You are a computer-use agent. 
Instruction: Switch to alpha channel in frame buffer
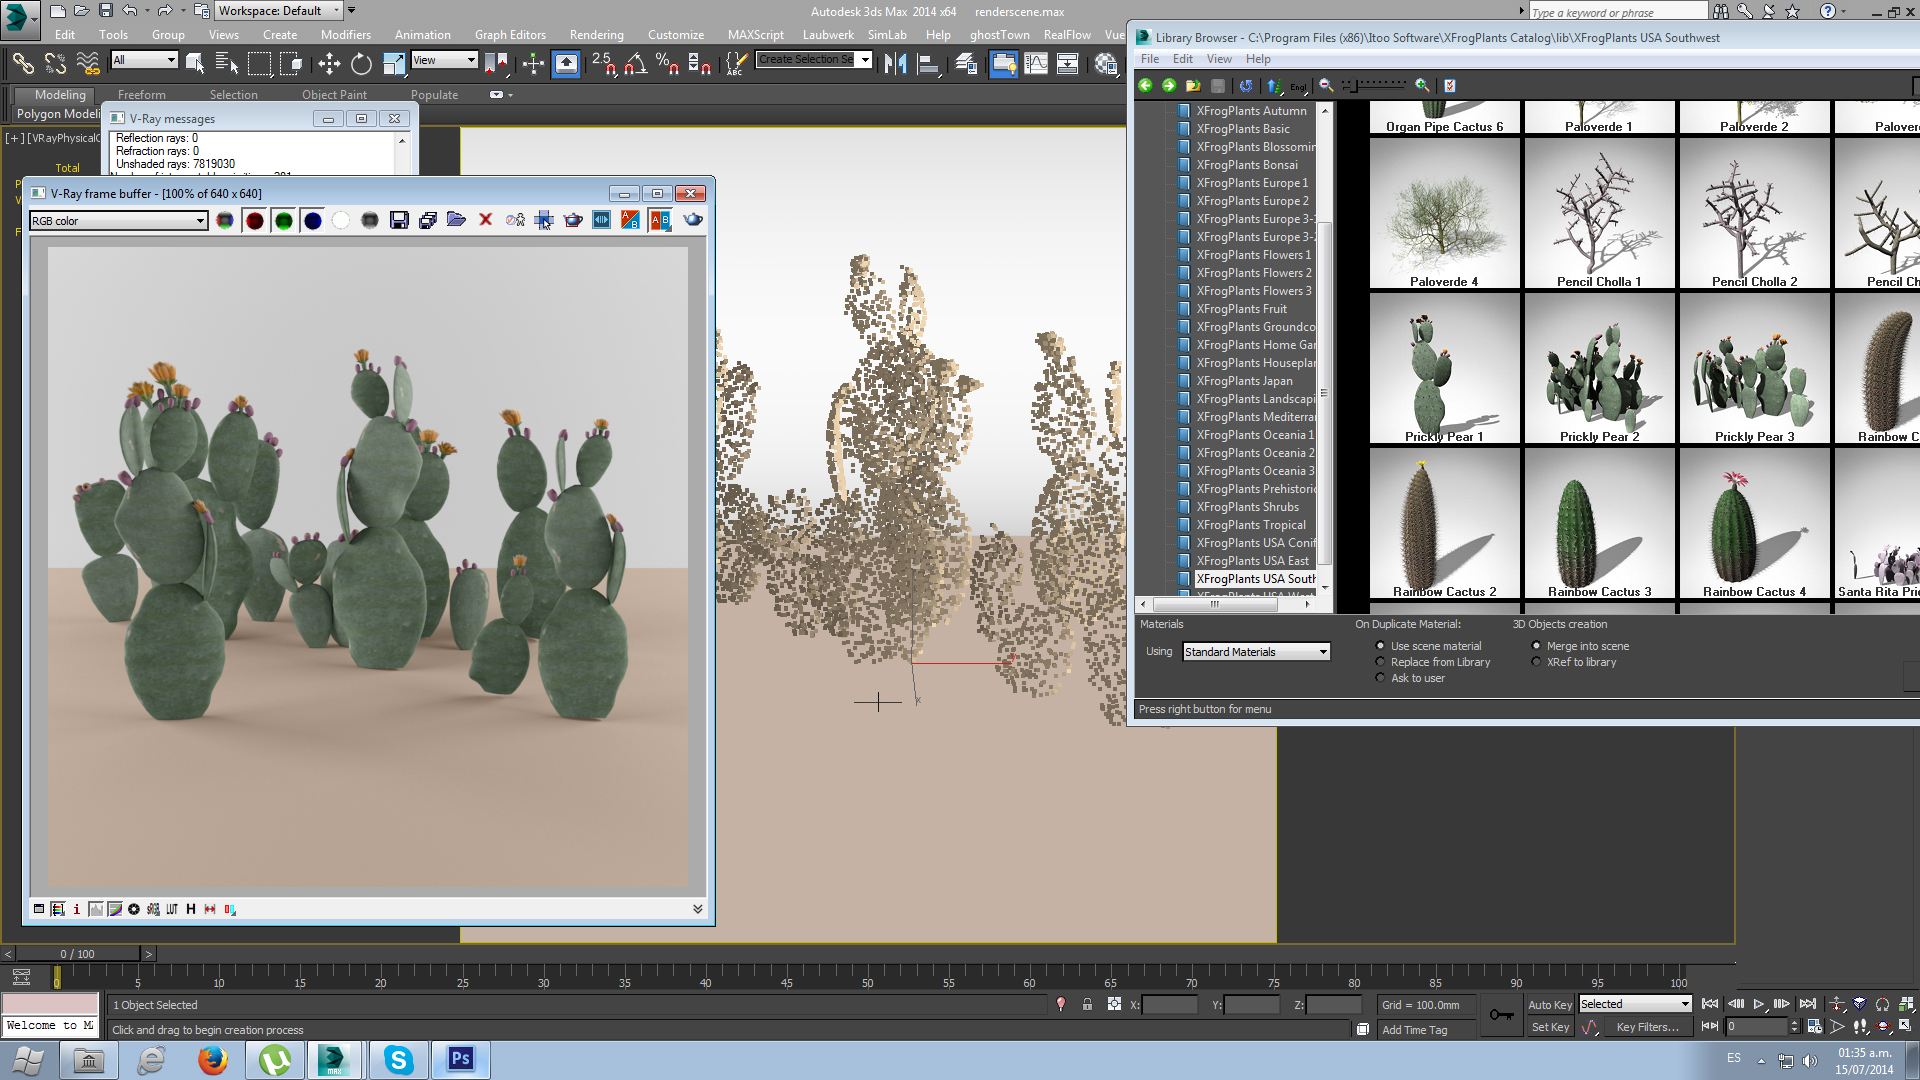(x=341, y=221)
